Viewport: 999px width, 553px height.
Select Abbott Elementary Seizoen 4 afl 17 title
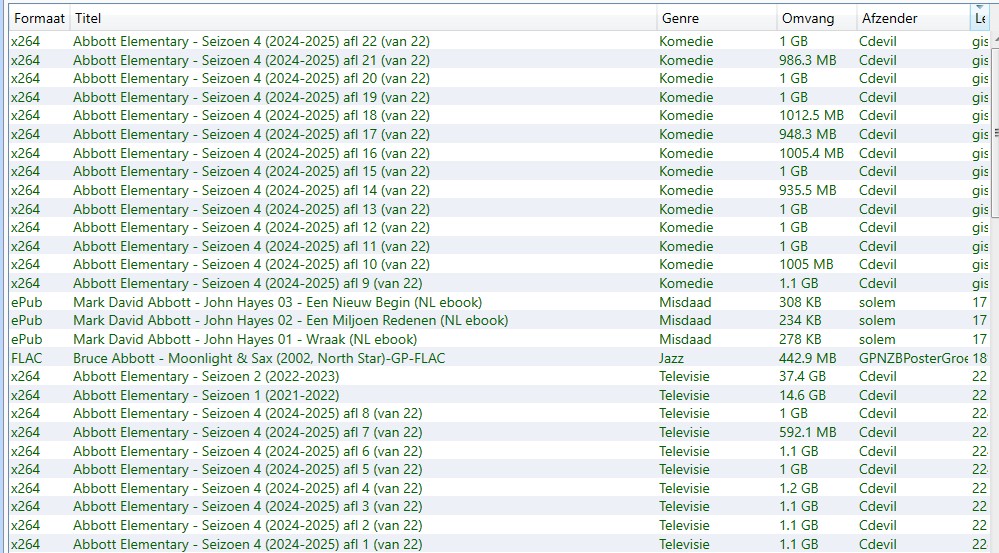251,134
